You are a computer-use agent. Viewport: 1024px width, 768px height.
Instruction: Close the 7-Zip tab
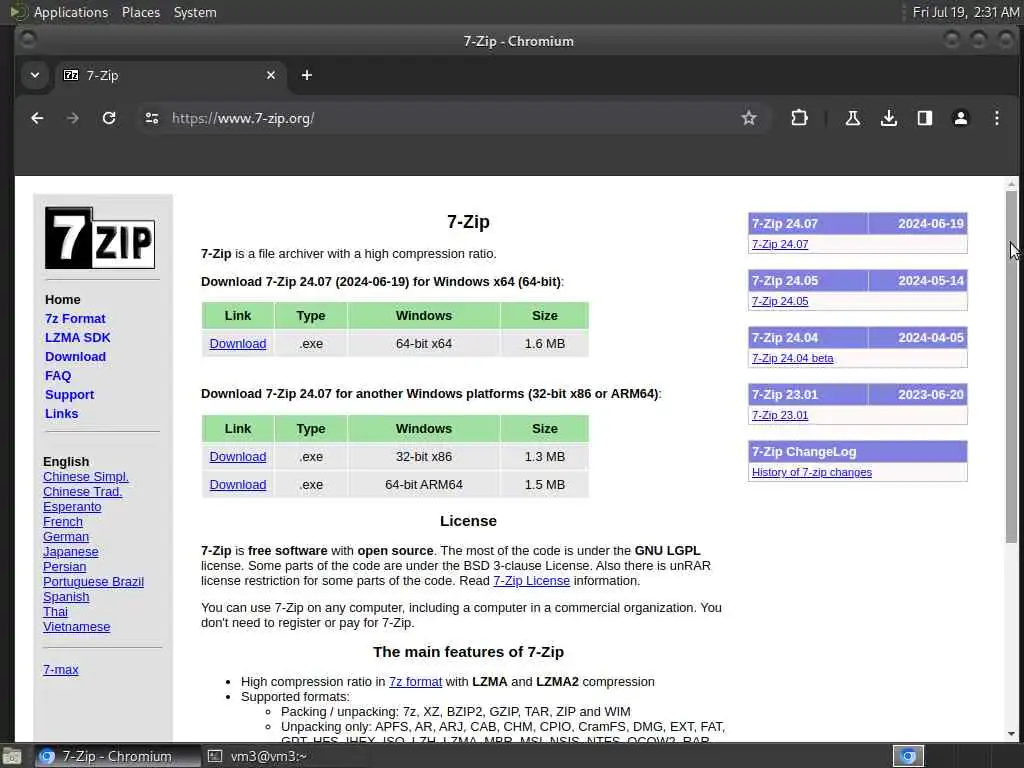(x=271, y=75)
